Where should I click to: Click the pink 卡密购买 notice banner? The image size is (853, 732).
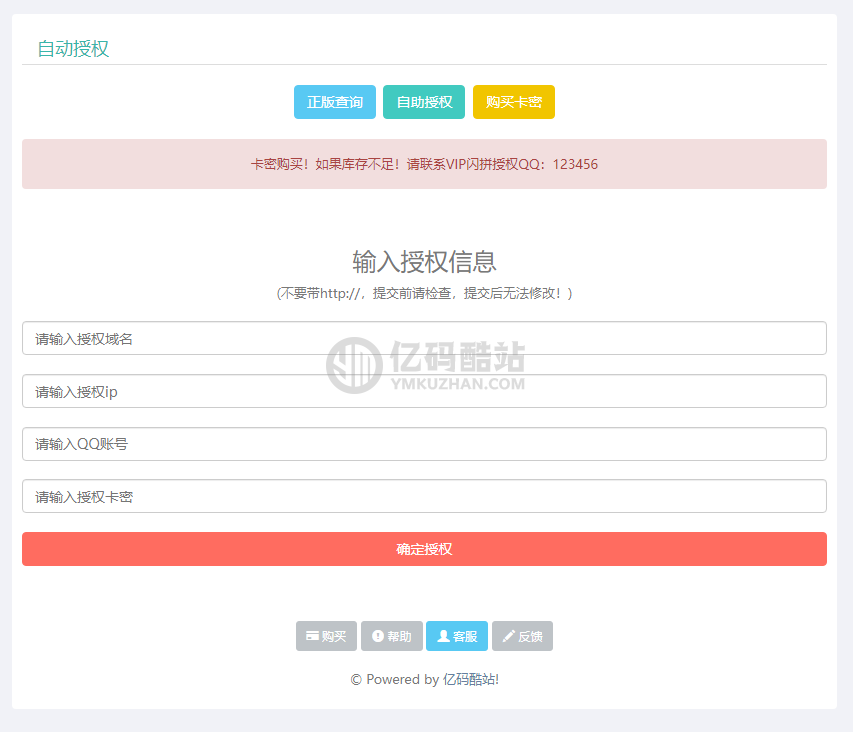(424, 164)
